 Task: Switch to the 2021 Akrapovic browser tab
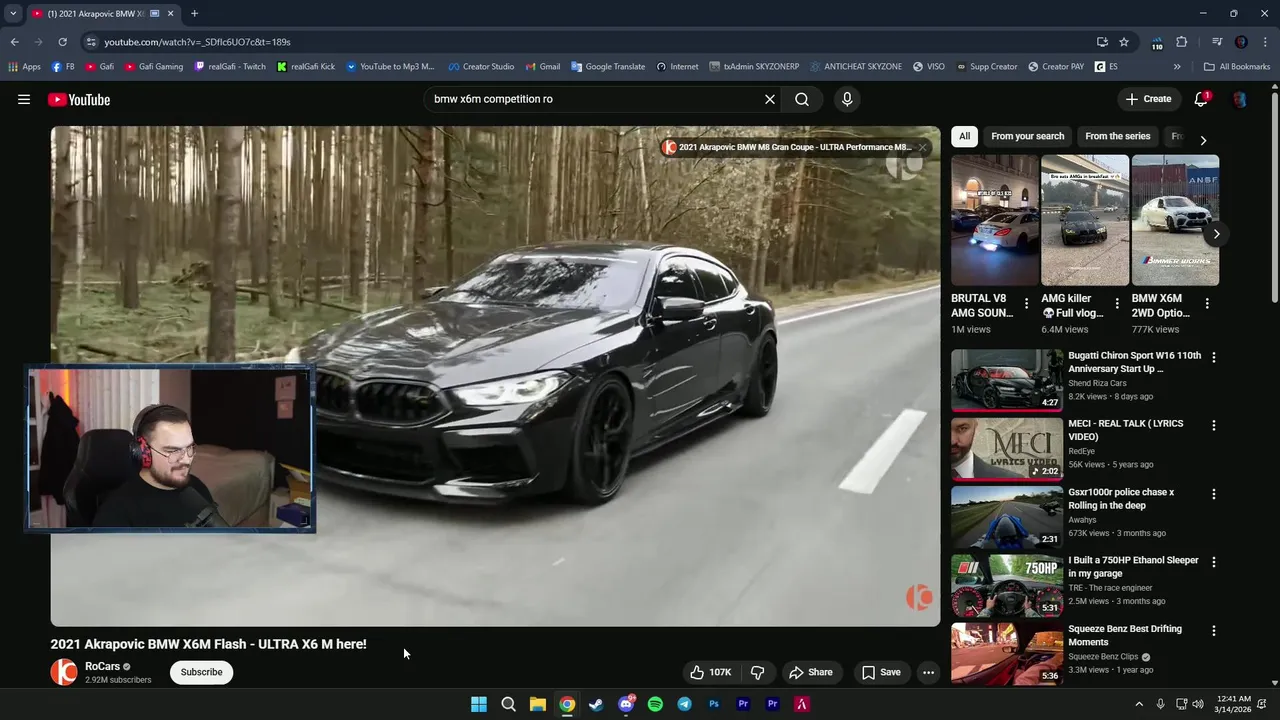point(95,14)
